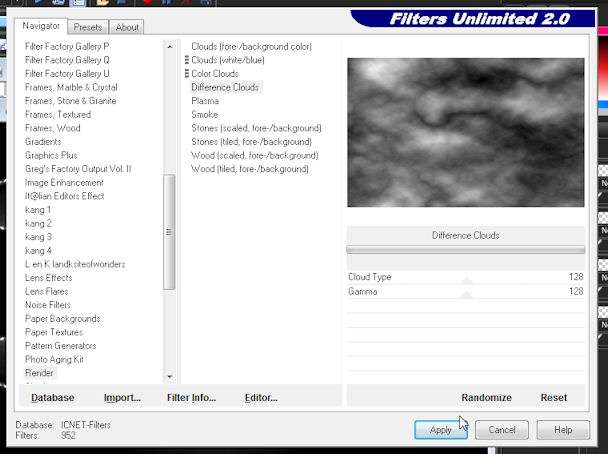Open the About tab

click(127, 27)
